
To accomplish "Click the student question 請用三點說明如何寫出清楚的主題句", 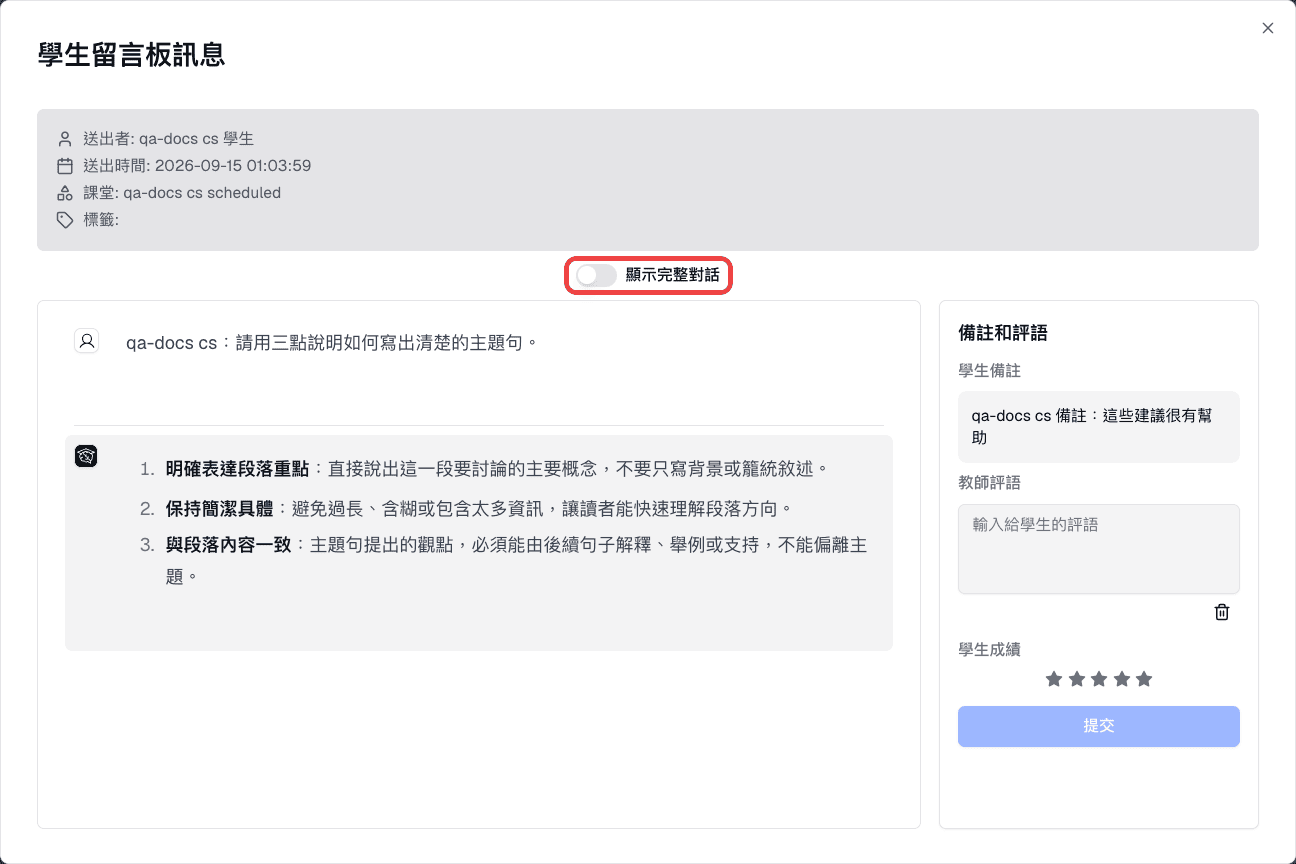I will point(381,343).
